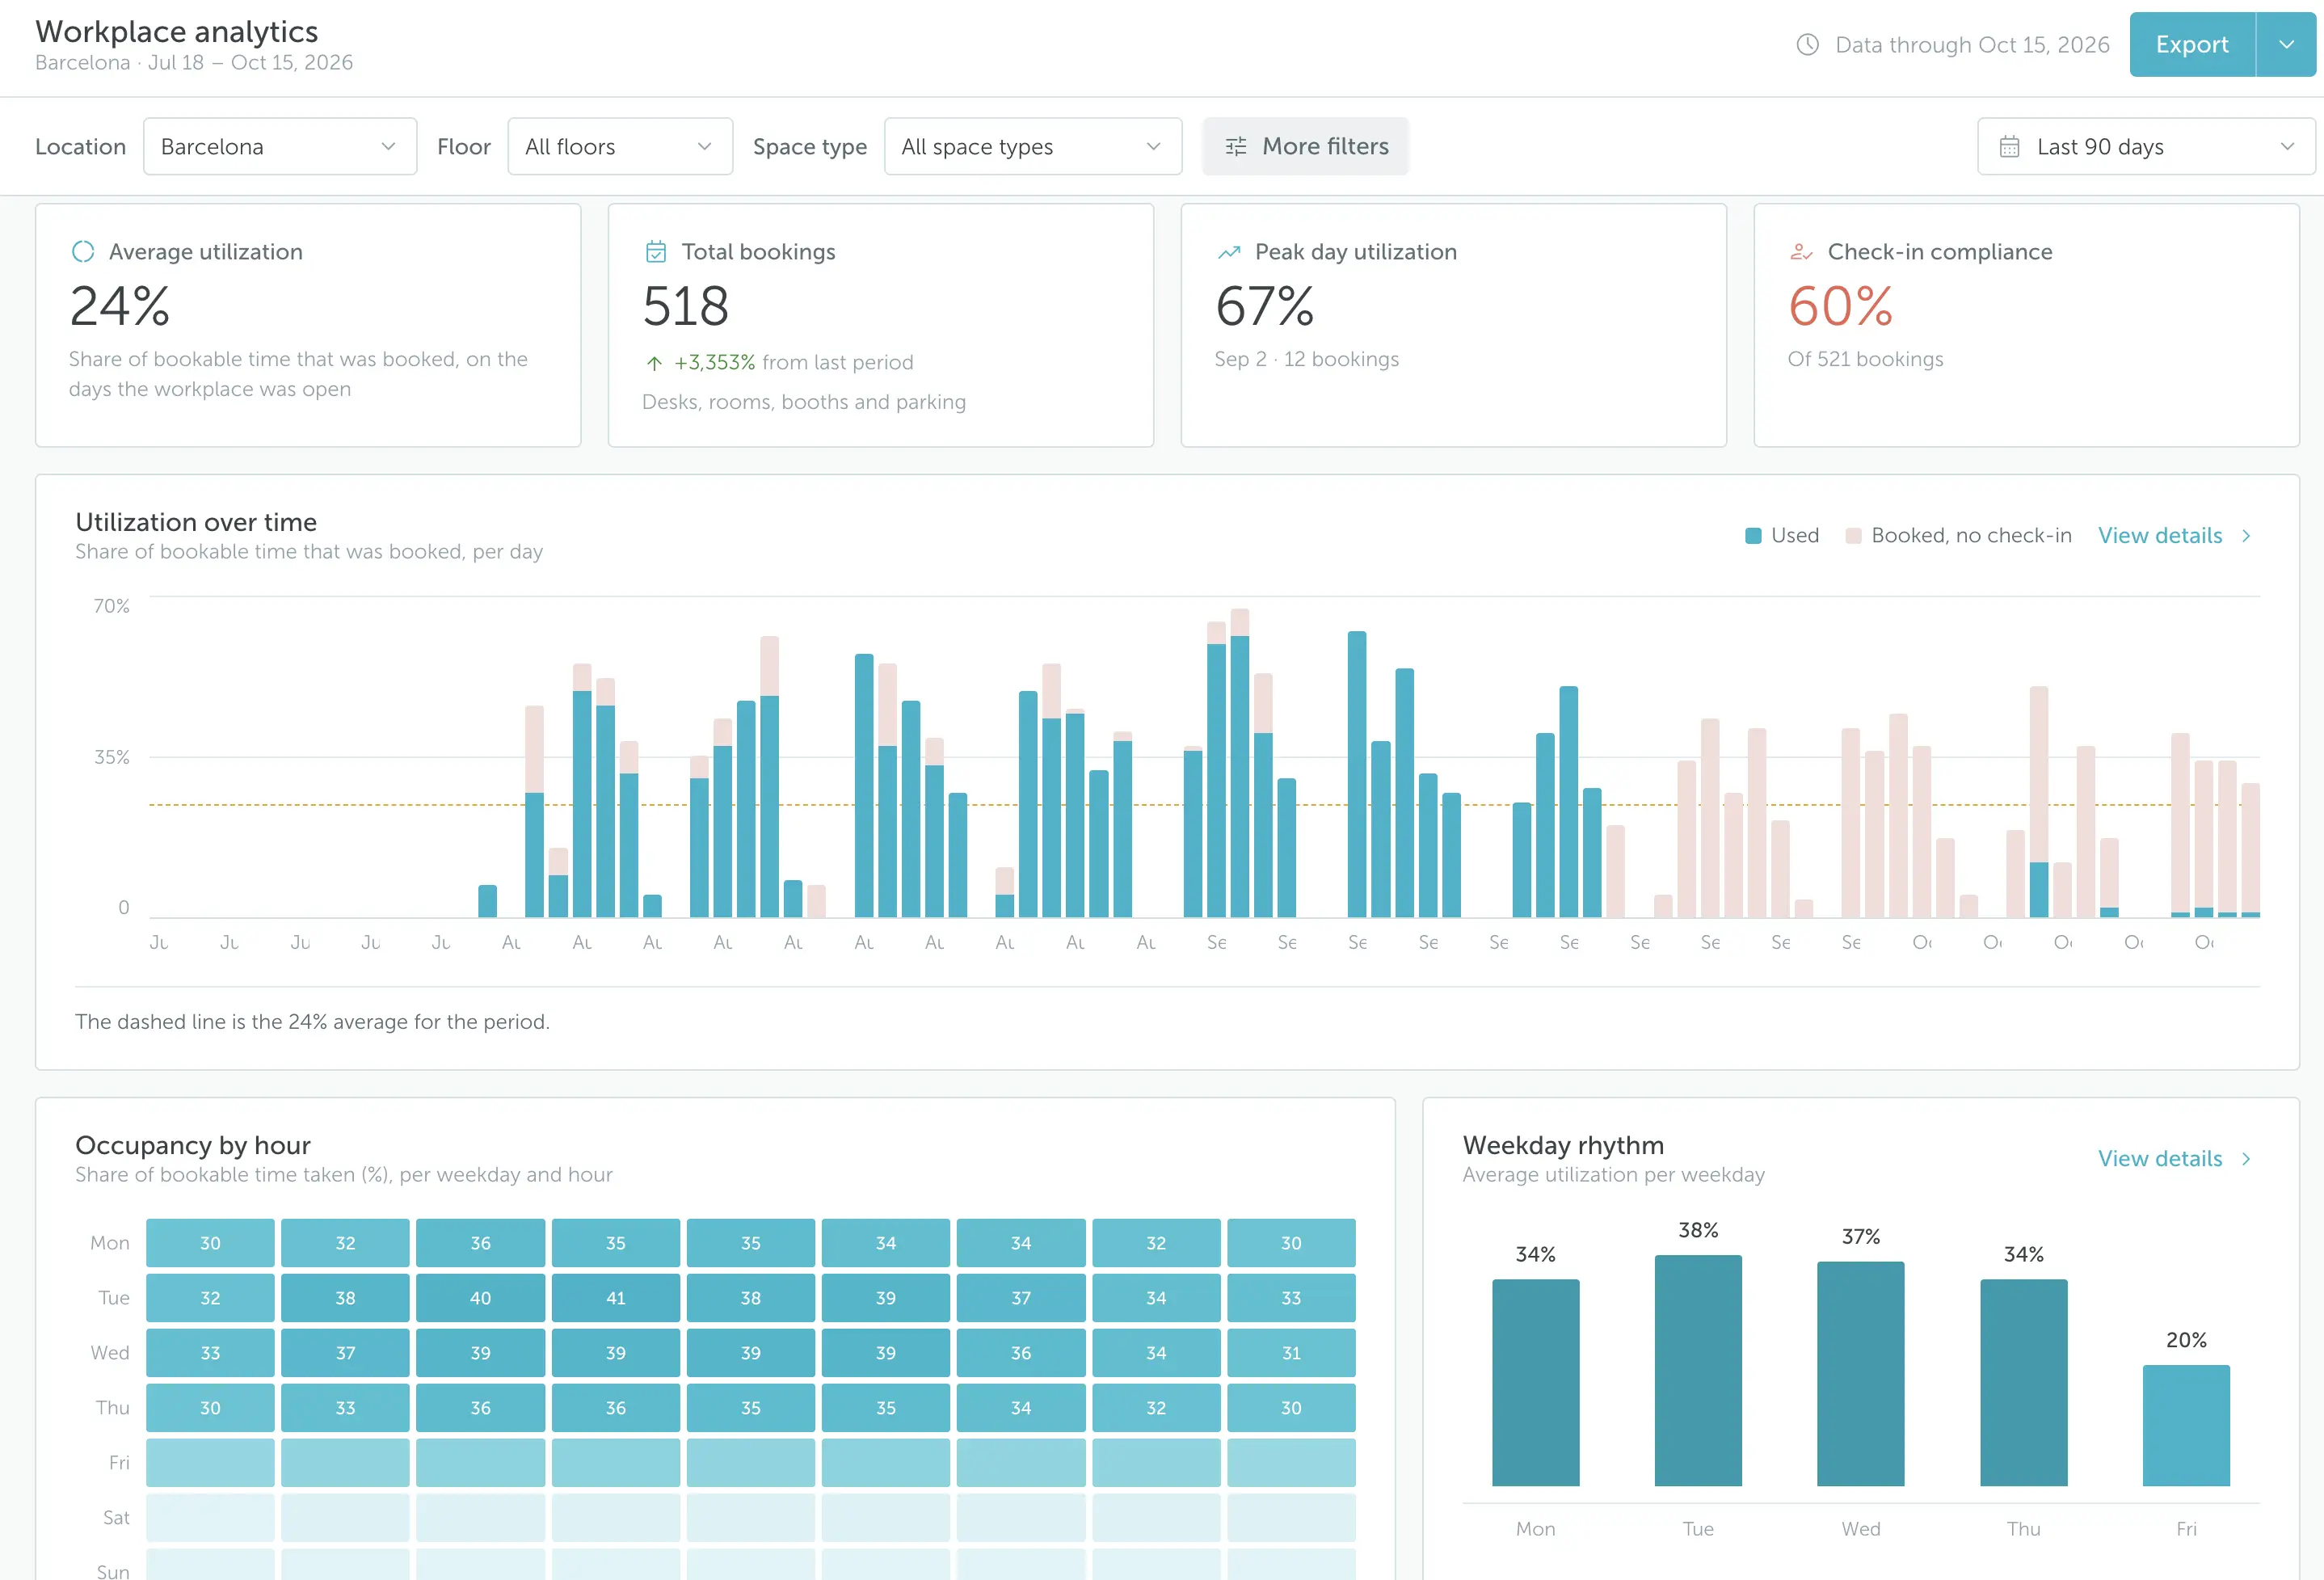Click Tuesday heatmap cell showing 41

click(616, 1298)
